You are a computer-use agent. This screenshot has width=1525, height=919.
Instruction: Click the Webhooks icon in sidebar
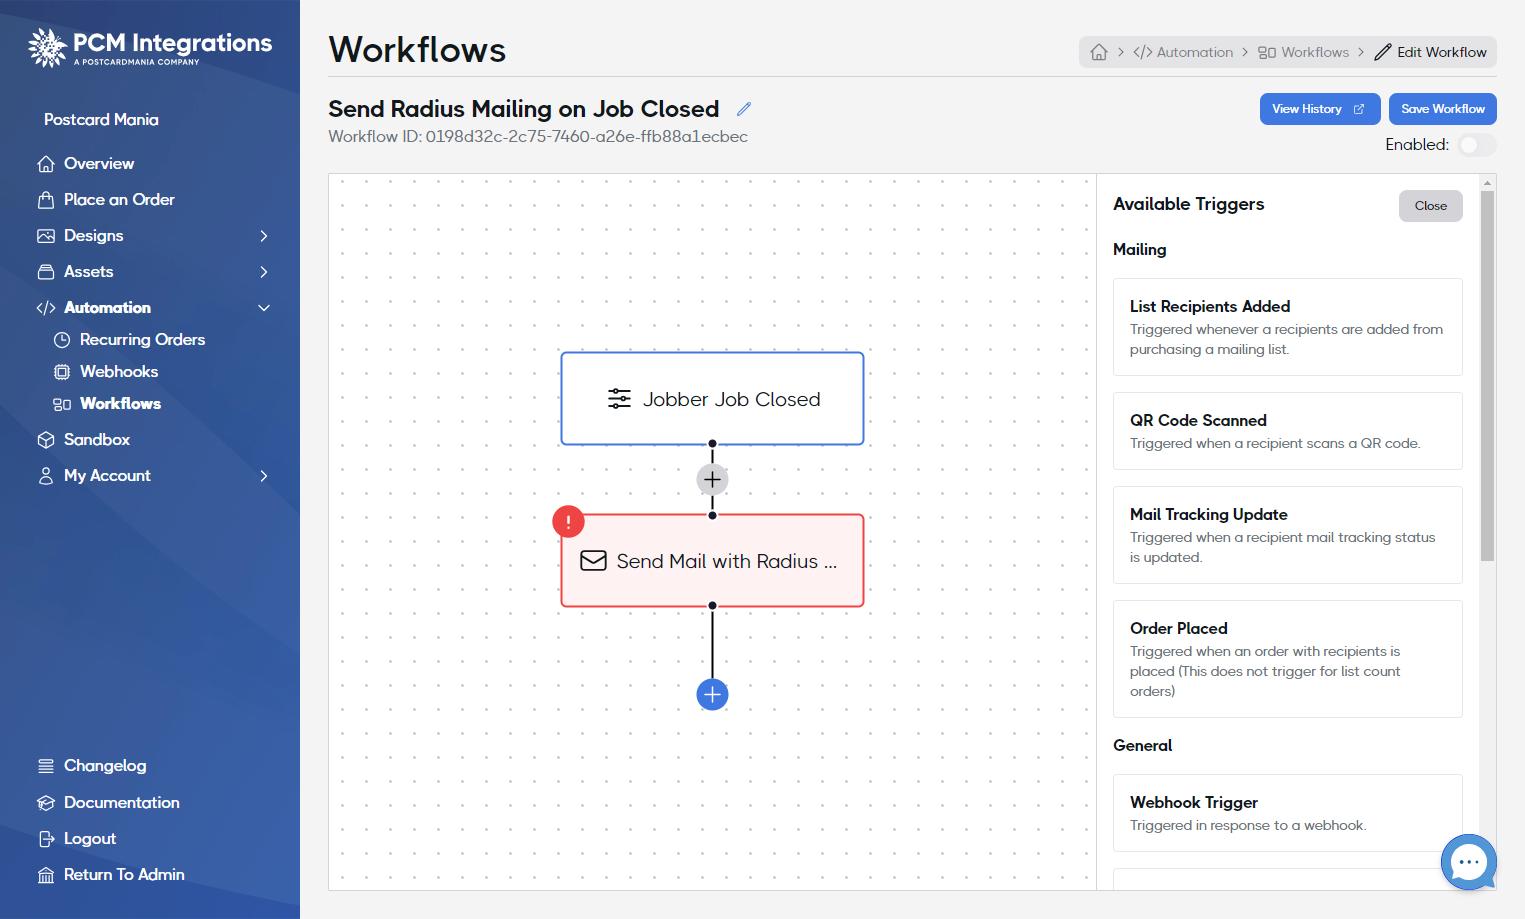62,372
